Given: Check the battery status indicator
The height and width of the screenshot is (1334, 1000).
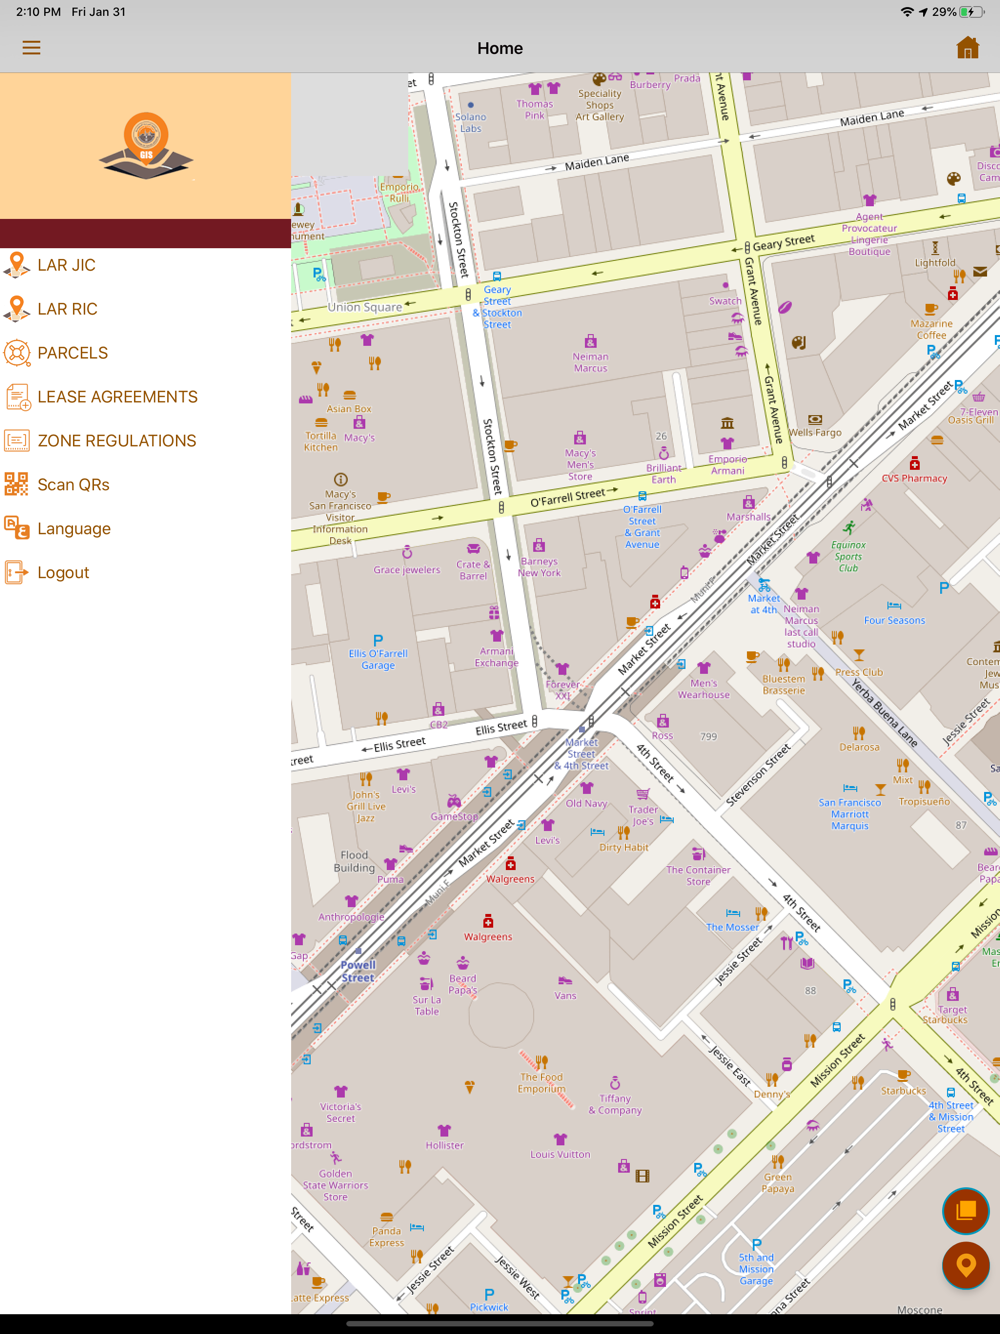Looking at the screenshot, I should click(972, 12).
